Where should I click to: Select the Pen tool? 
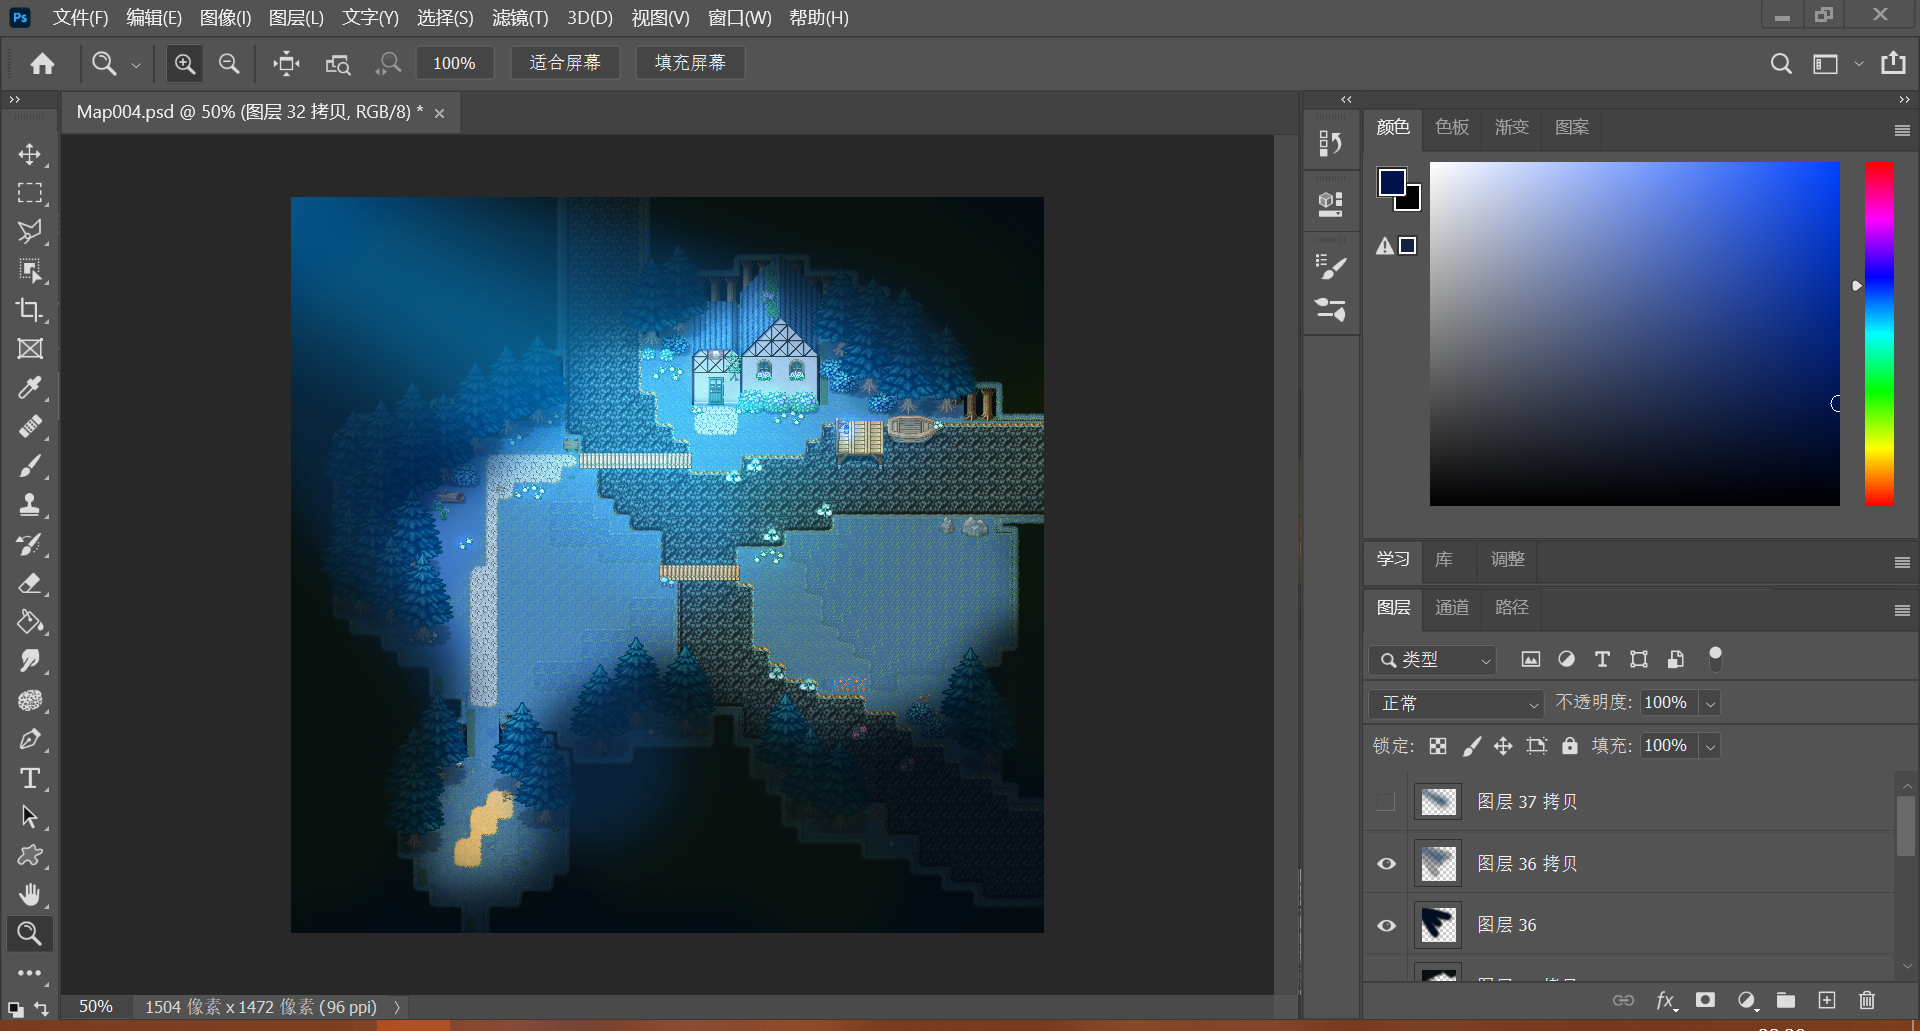[x=30, y=739]
